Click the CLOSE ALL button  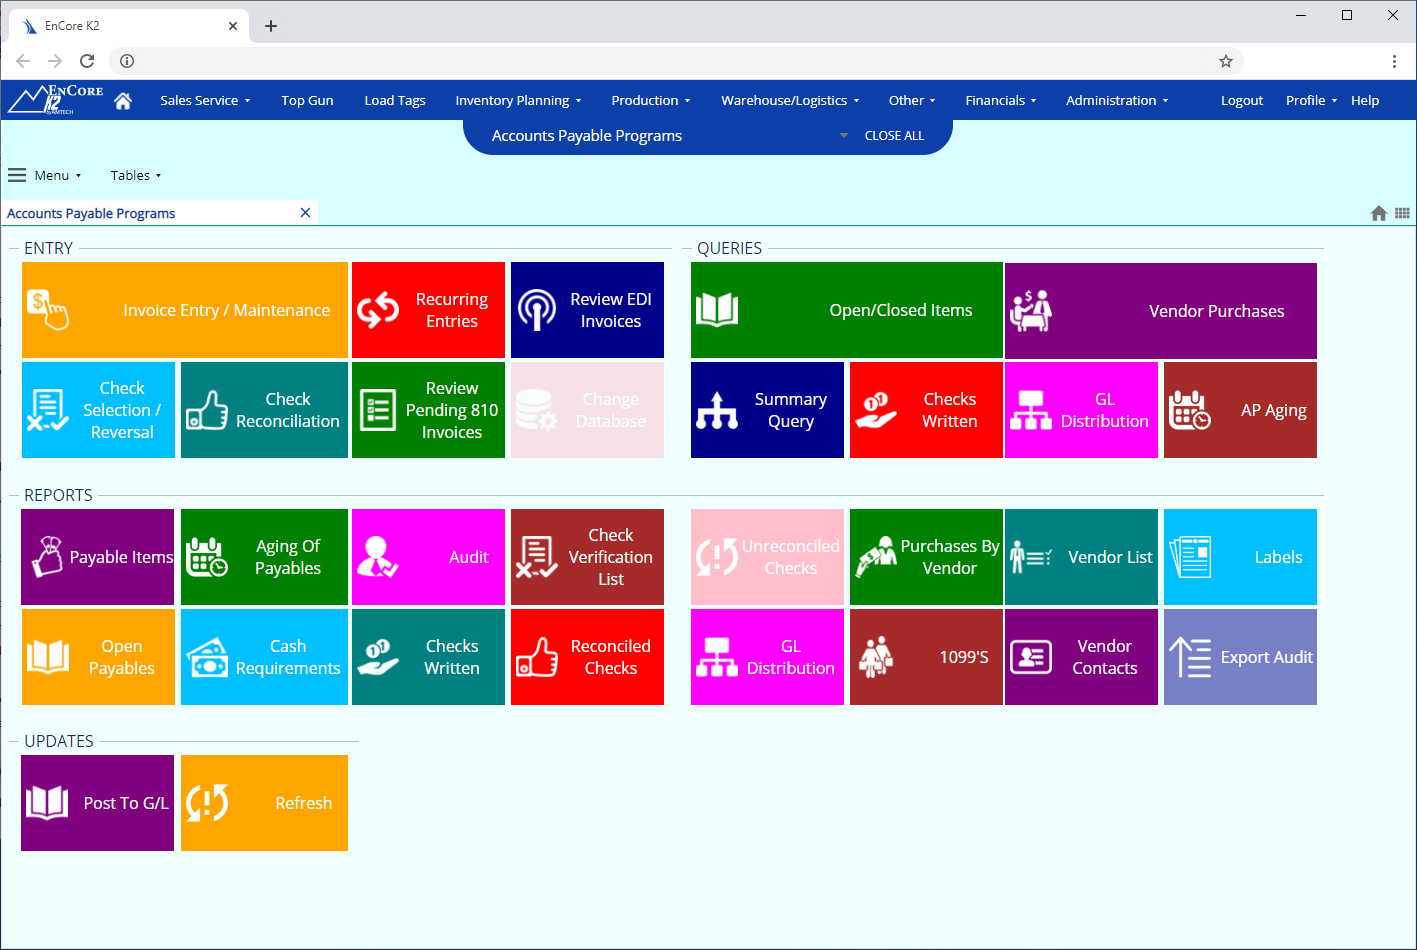pyautogui.click(x=894, y=136)
